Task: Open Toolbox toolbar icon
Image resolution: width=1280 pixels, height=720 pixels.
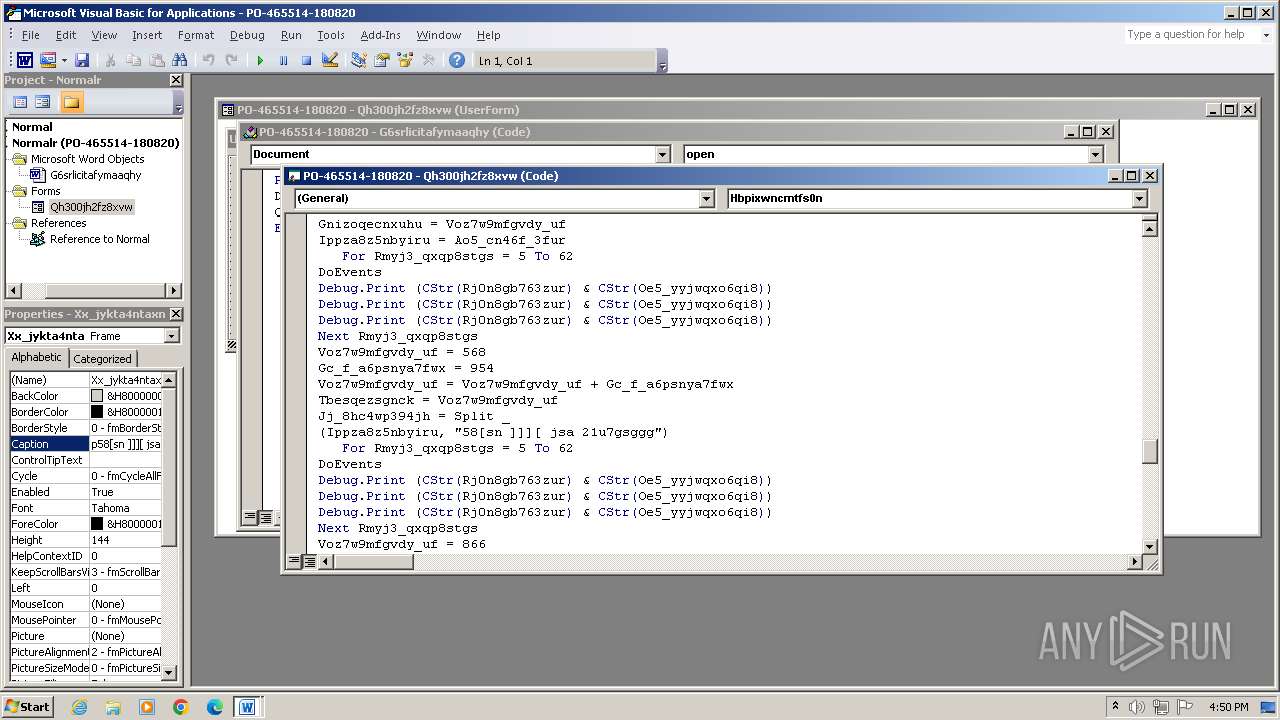Action: 428,61
